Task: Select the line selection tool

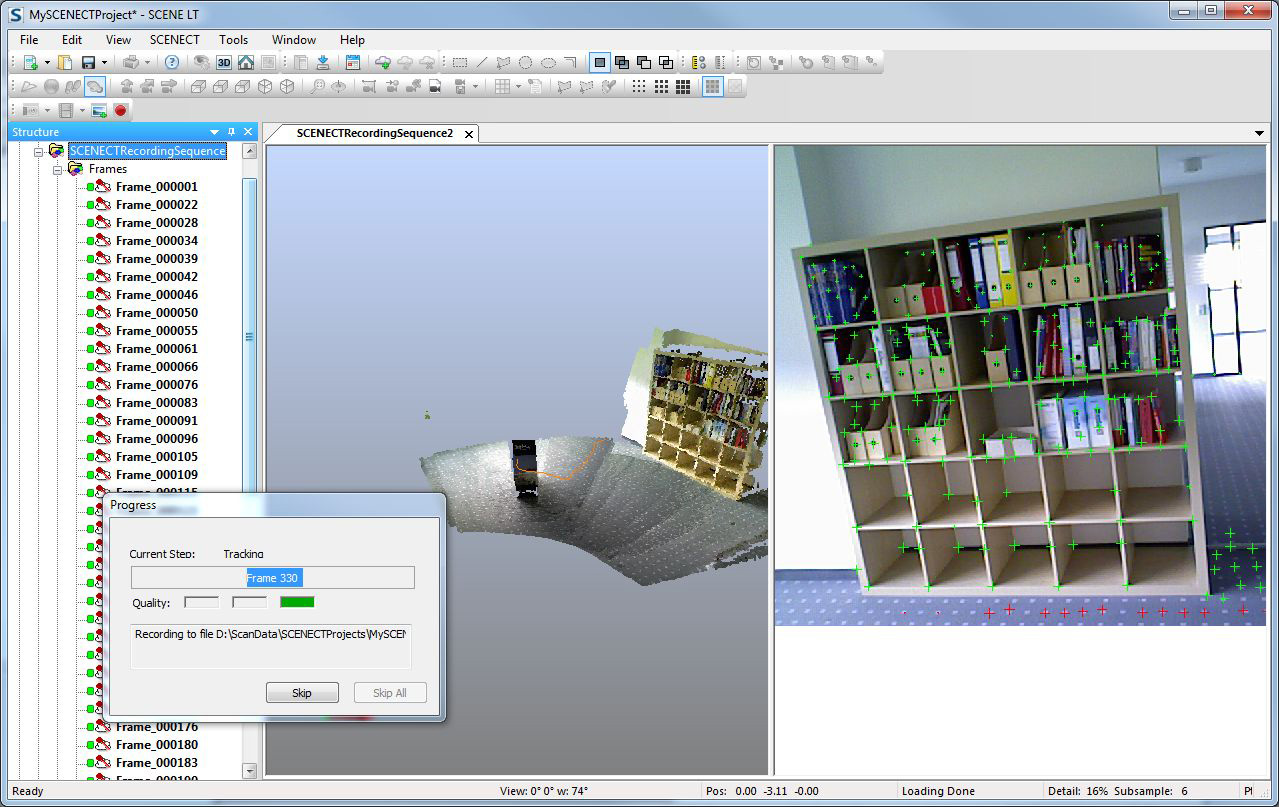Action: click(x=481, y=62)
